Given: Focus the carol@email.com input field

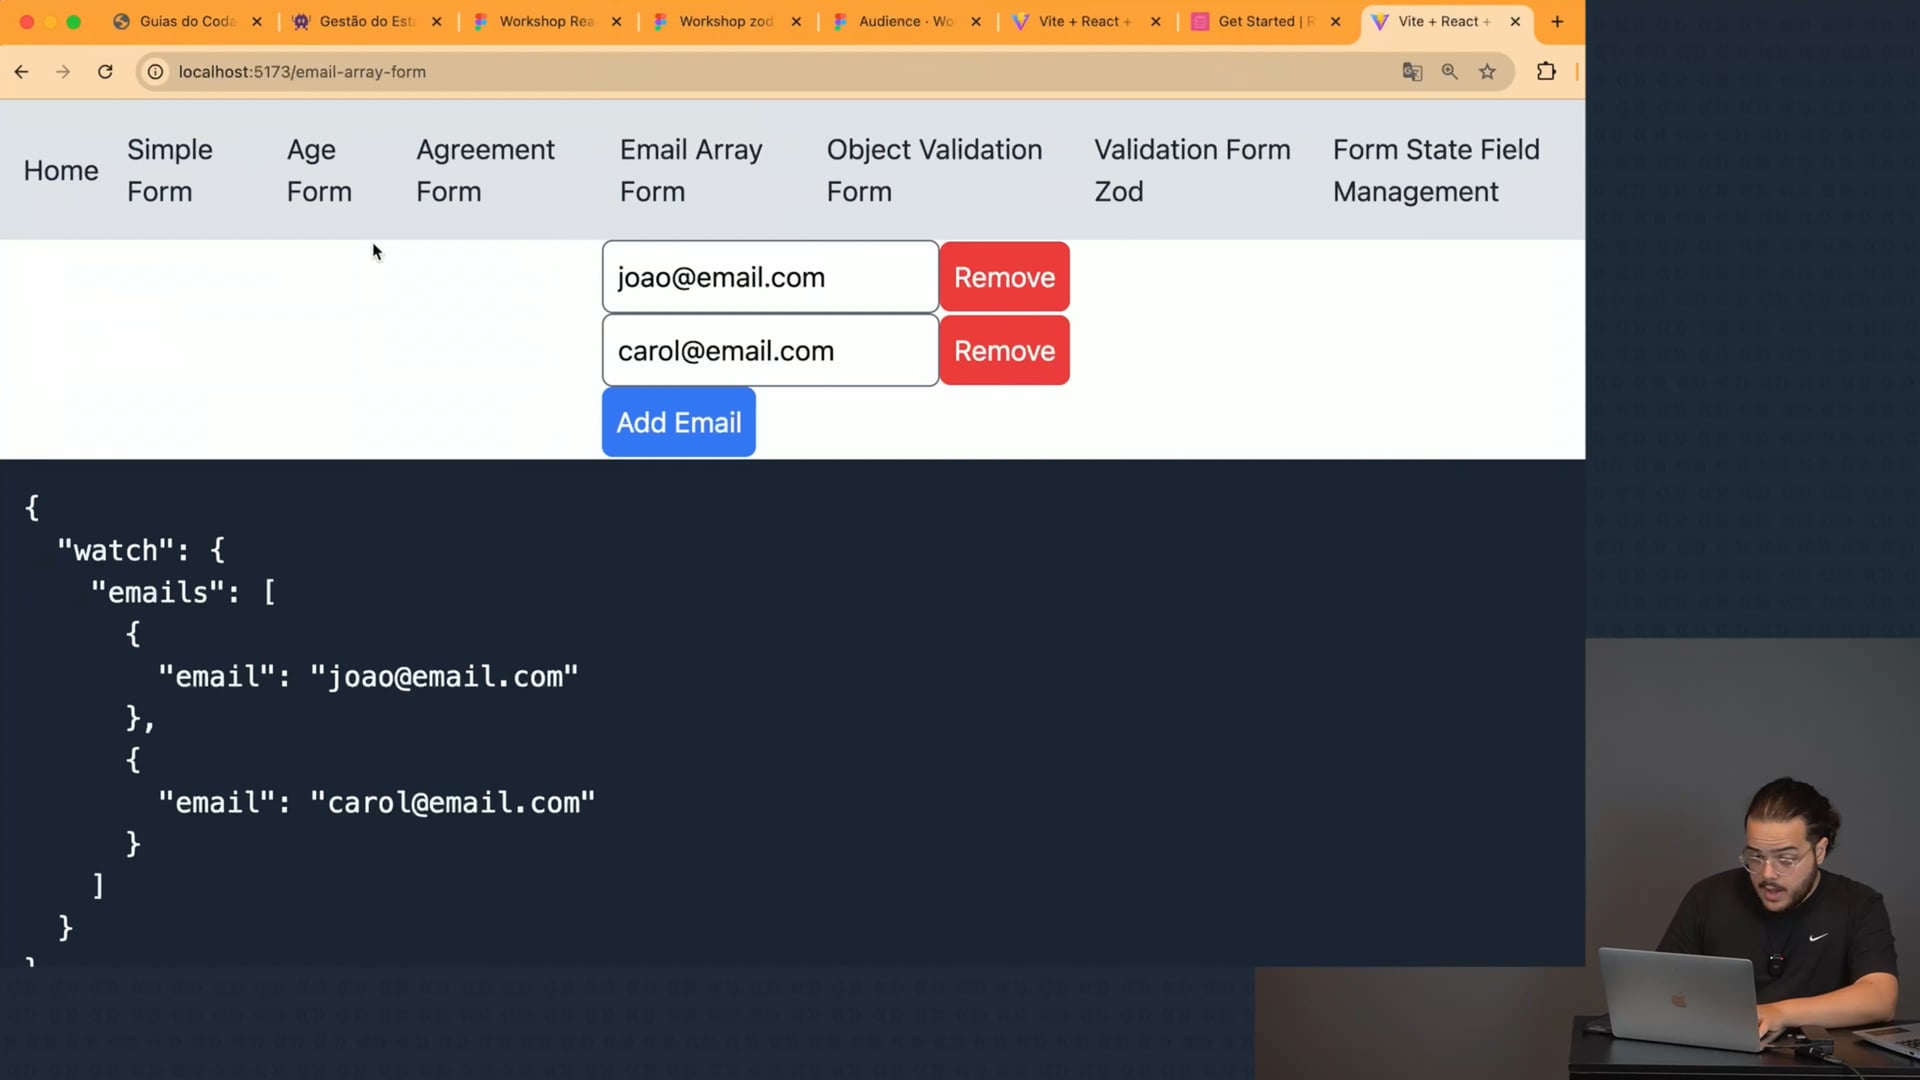Looking at the screenshot, I should coord(770,351).
